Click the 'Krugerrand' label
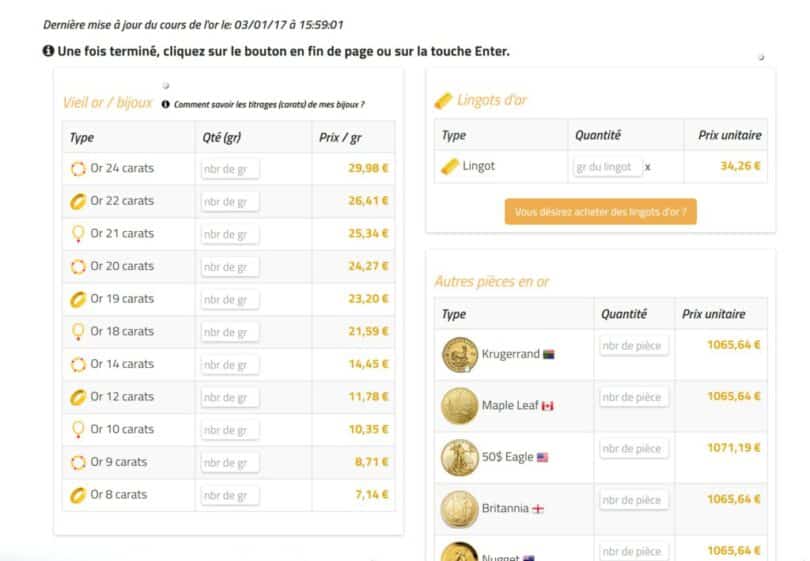The height and width of the screenshot is (561, 810). [510, 354]
